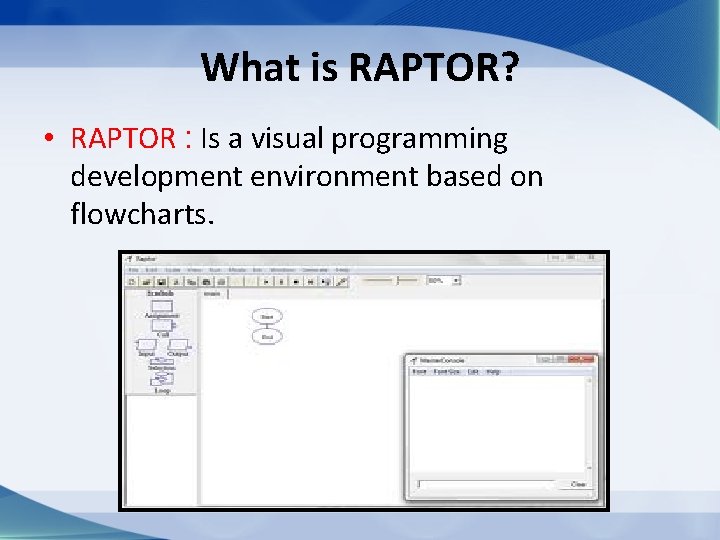The width and height of the screenshot is (720, 540).
Task: Click the MasterConsole command input field
Action: pos(486,484)
